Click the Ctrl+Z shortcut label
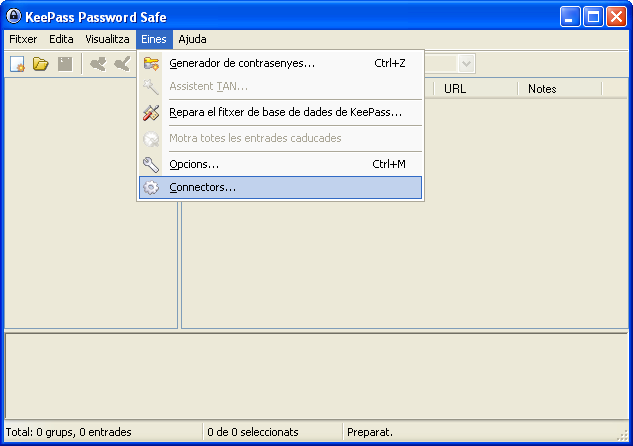 click(x=390, y=63)
